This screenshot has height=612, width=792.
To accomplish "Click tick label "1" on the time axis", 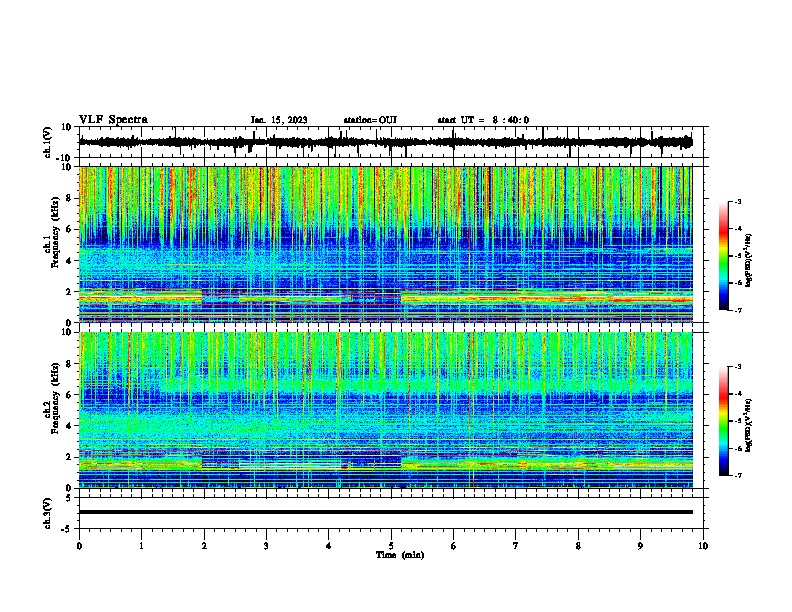I will click(x=141, y=546).
